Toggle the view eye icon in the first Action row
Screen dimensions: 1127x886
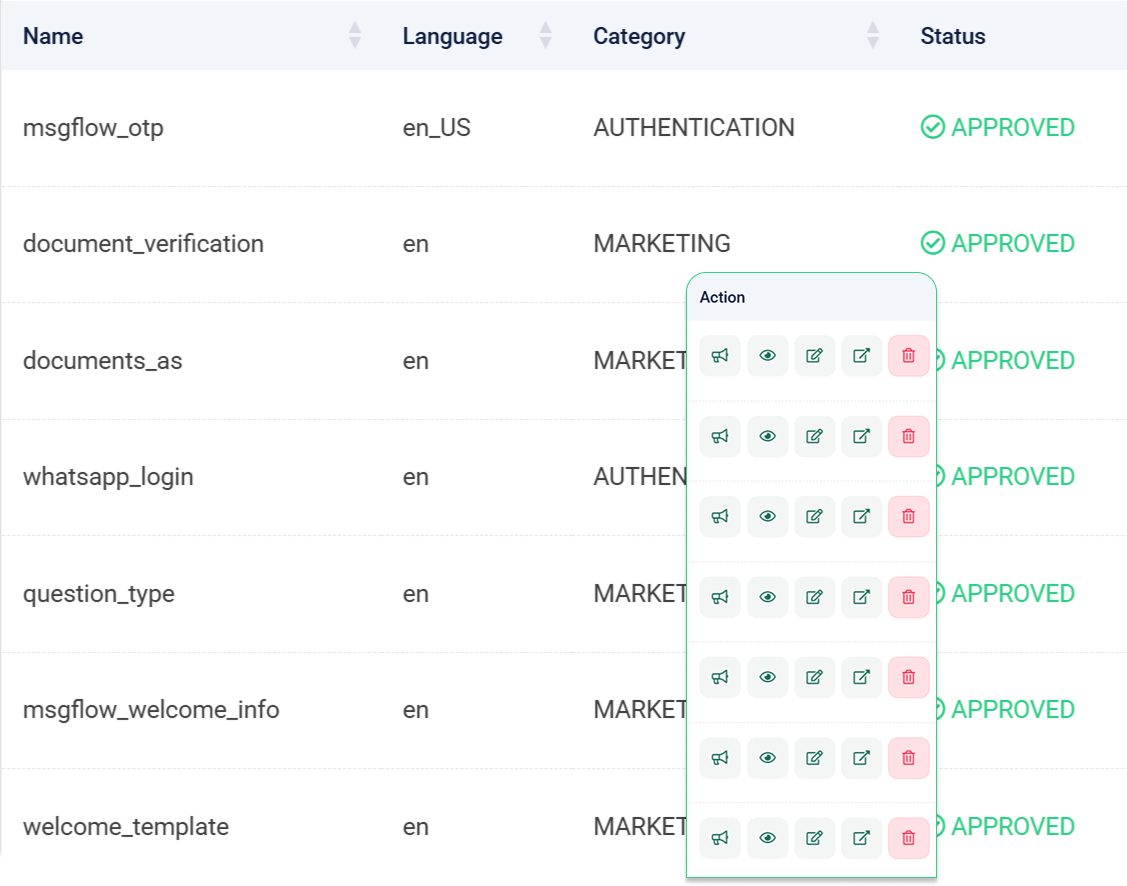(767, 356)
